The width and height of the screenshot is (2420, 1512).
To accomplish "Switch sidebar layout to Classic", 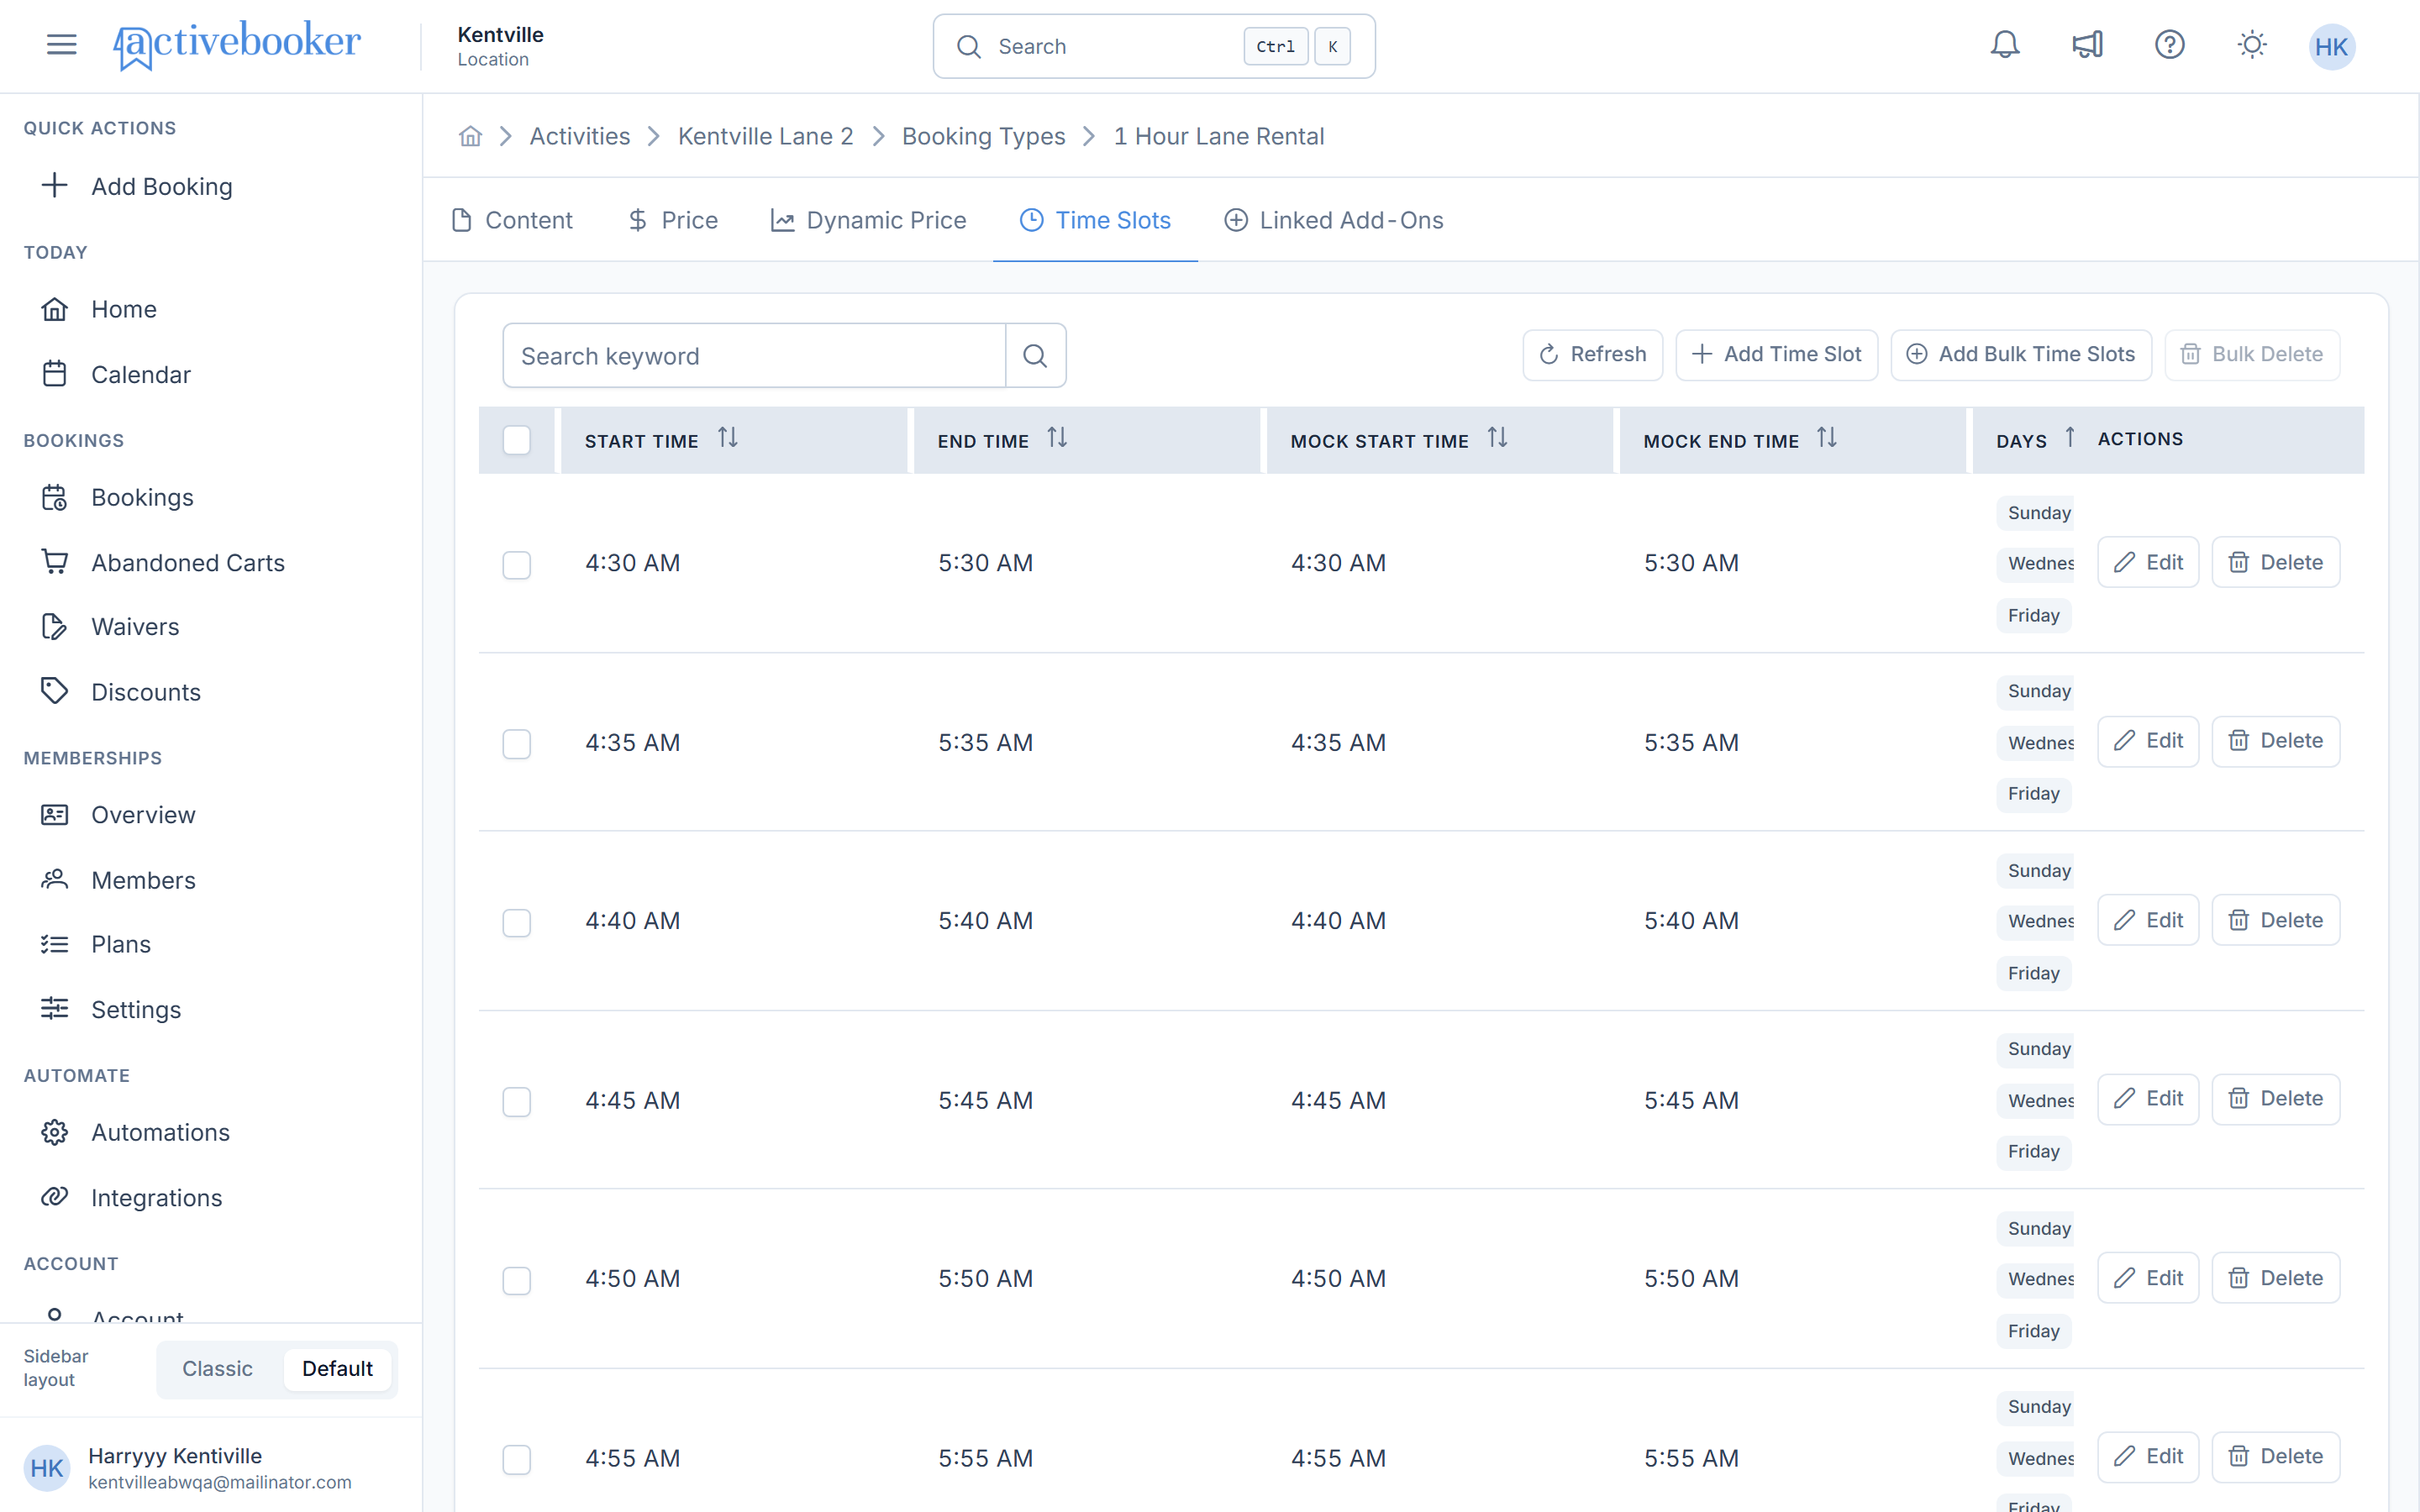I will pos(217,1368).
